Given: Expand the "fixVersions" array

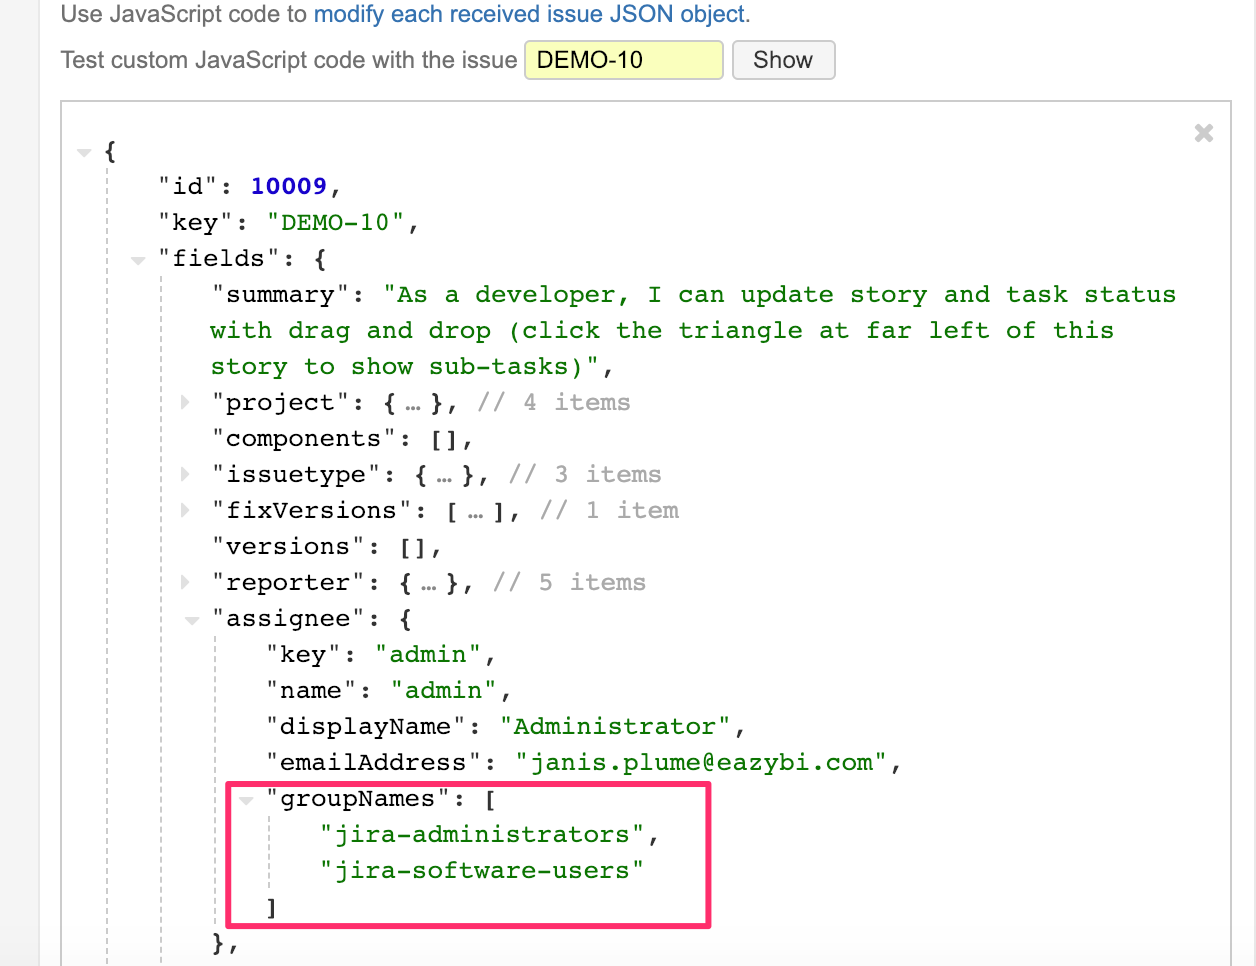Looking at the screenshot, I should (x=185, y=510).
